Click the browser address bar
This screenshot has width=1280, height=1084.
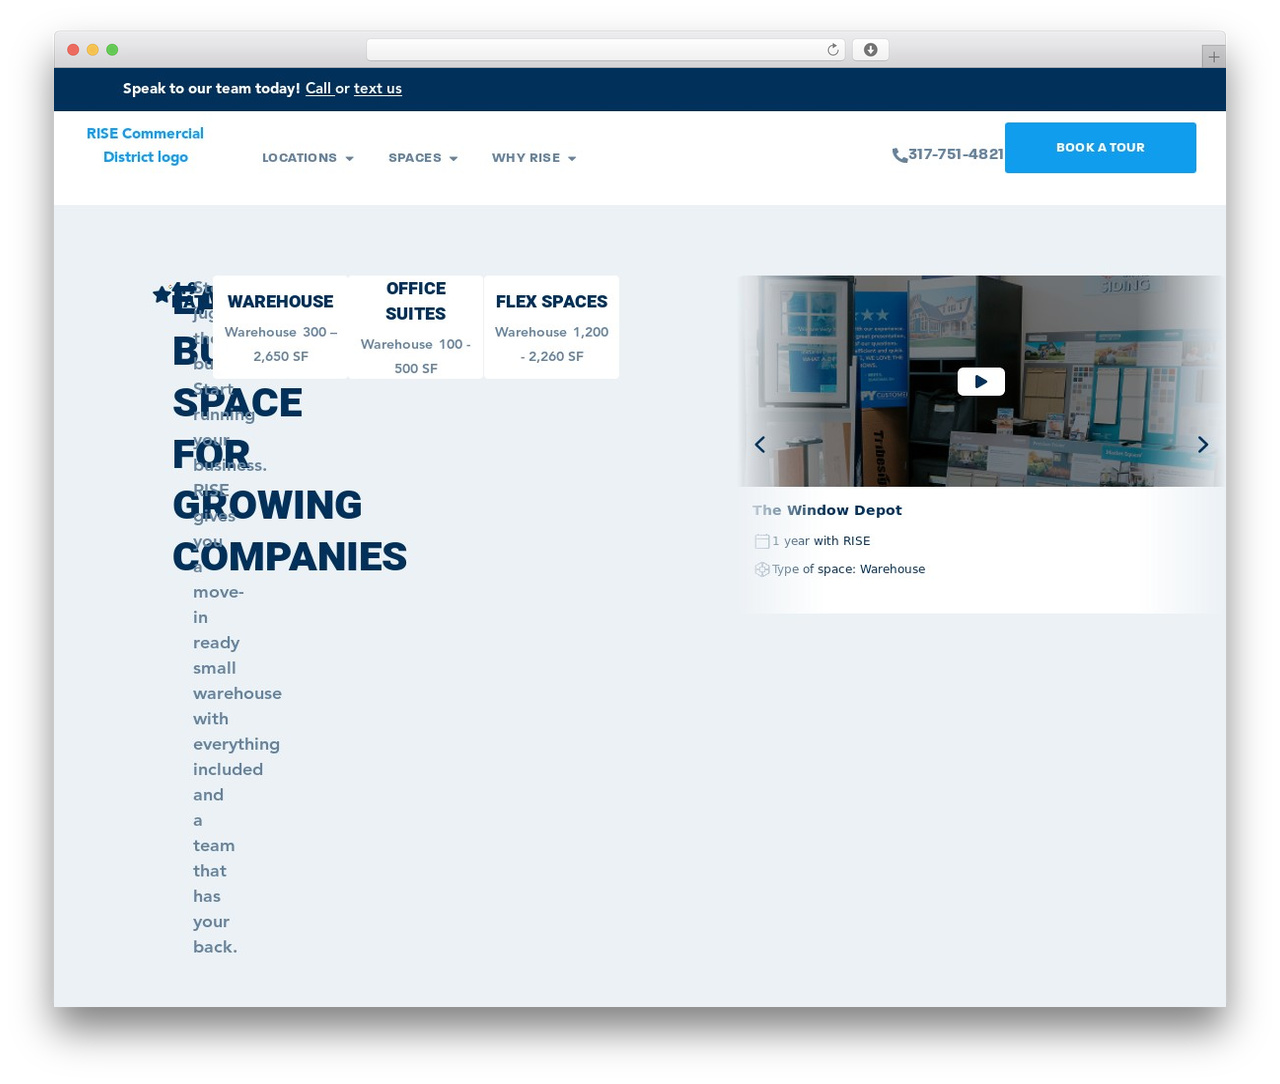[x=606, y=50]
